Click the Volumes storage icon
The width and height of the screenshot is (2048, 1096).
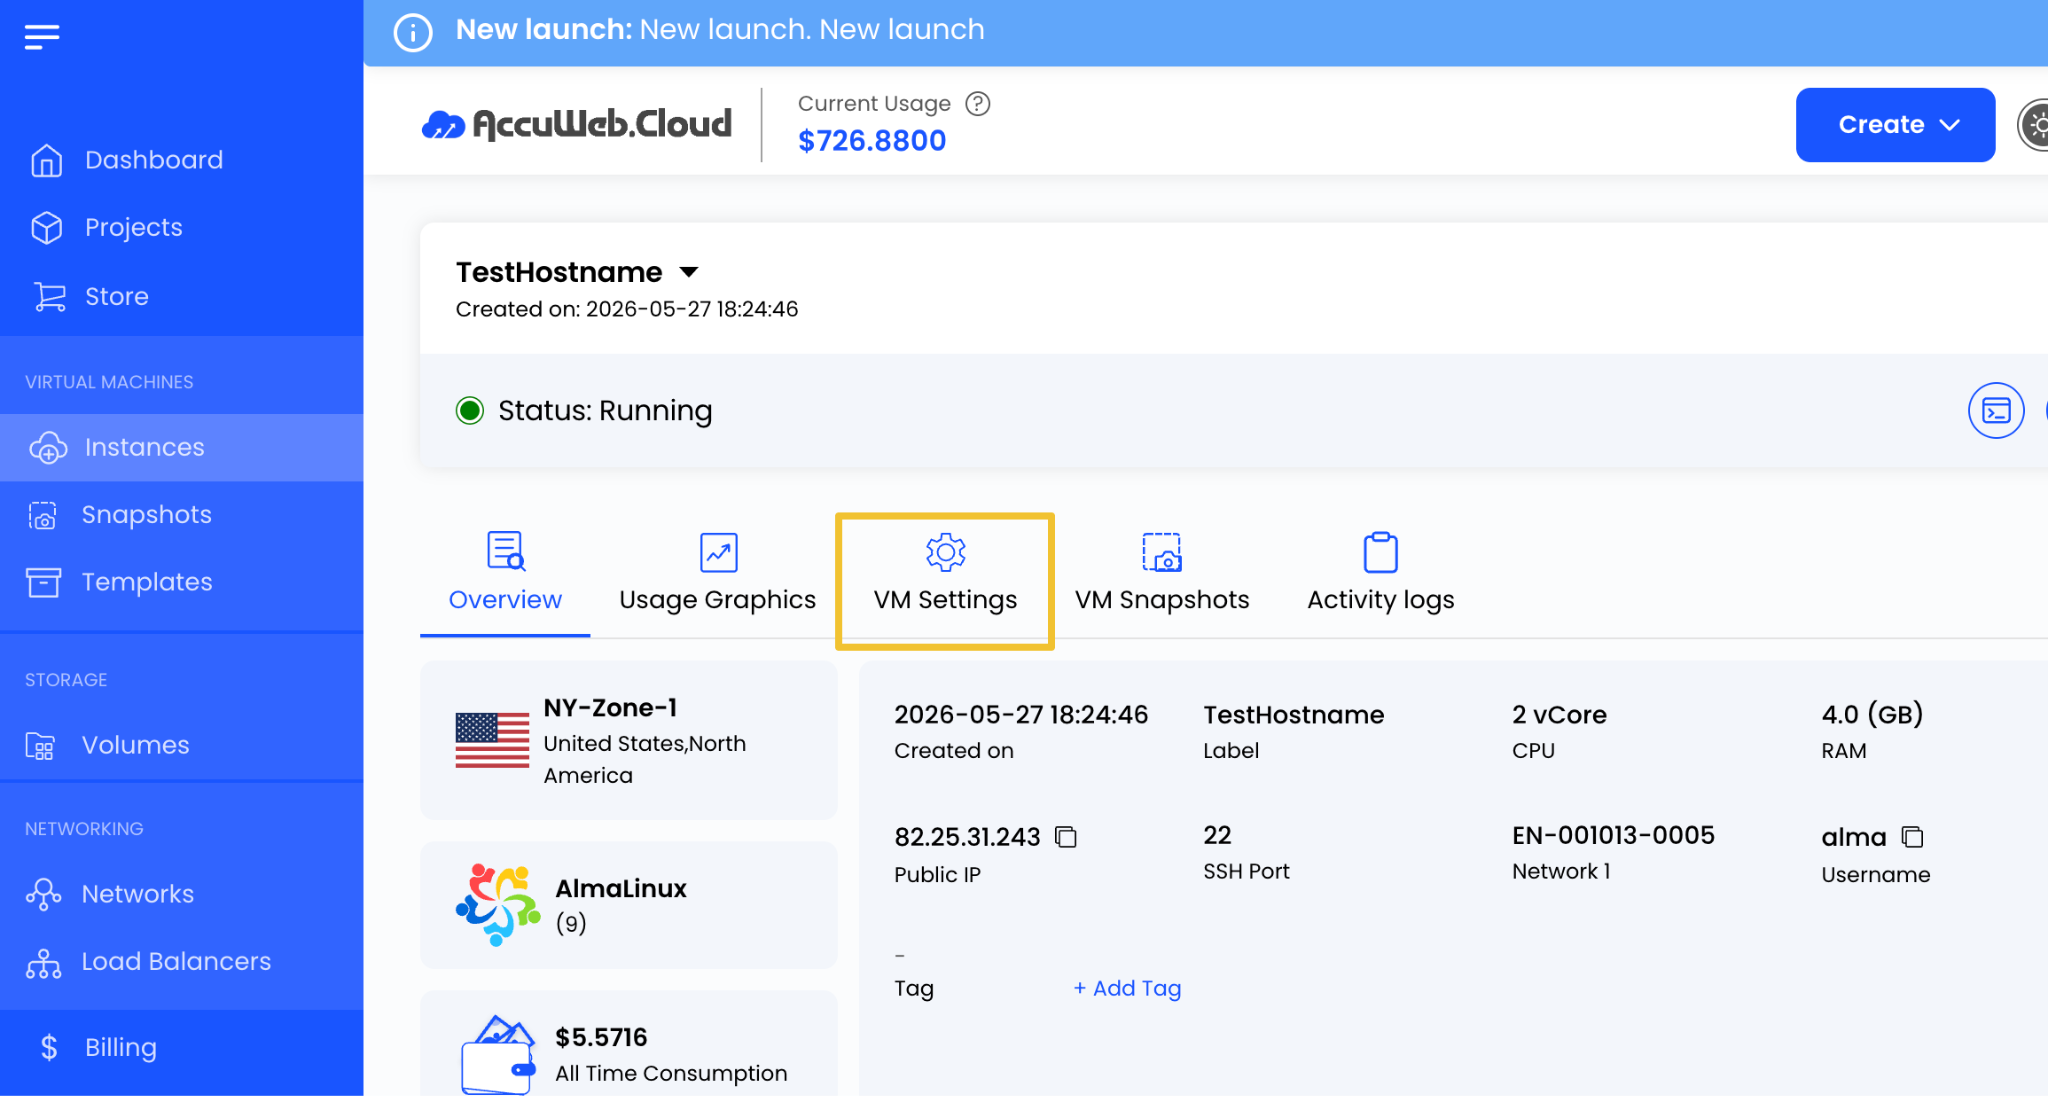(x=40, y=746)
